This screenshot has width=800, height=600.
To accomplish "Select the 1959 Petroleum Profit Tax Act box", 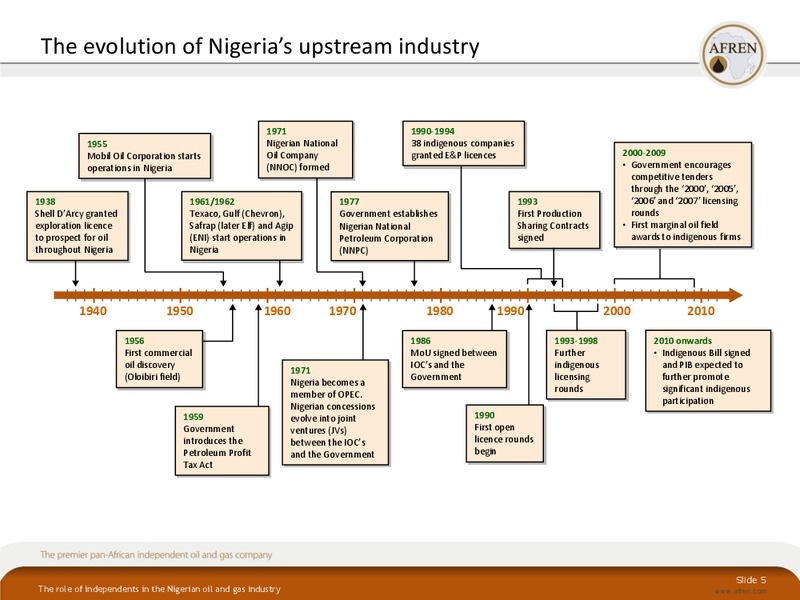I will [222, 441].
